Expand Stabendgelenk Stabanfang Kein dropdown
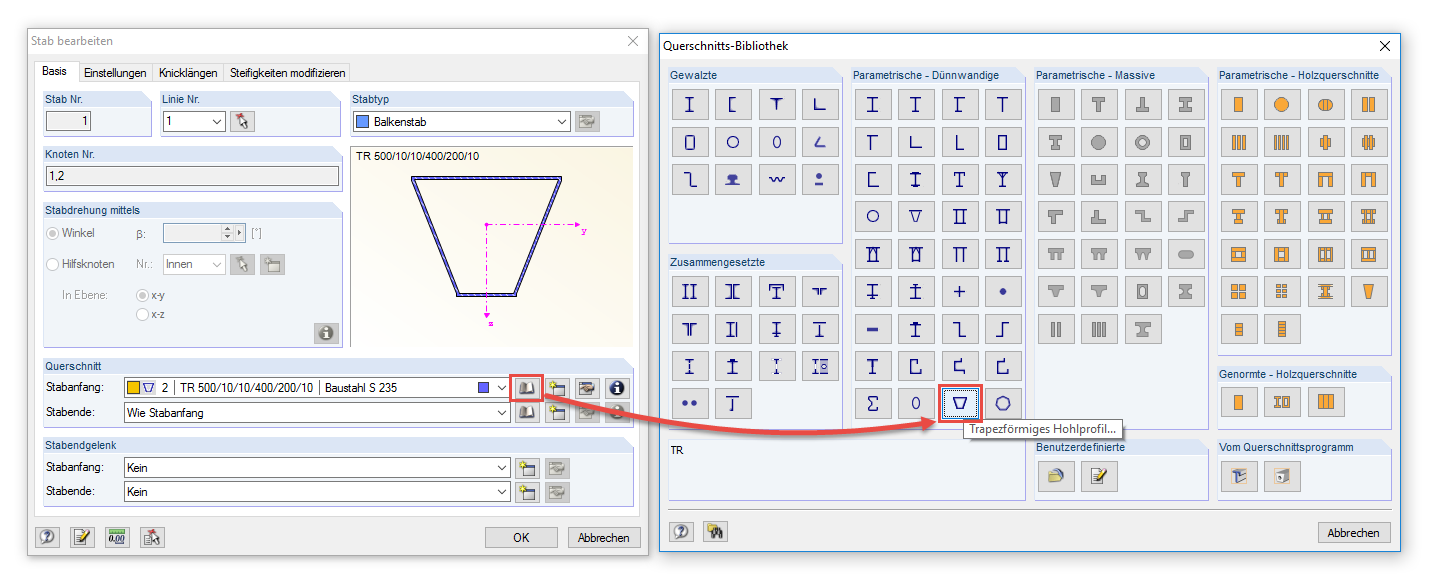The width and height of the screenshot is (1433, 579). click(501, 467)
